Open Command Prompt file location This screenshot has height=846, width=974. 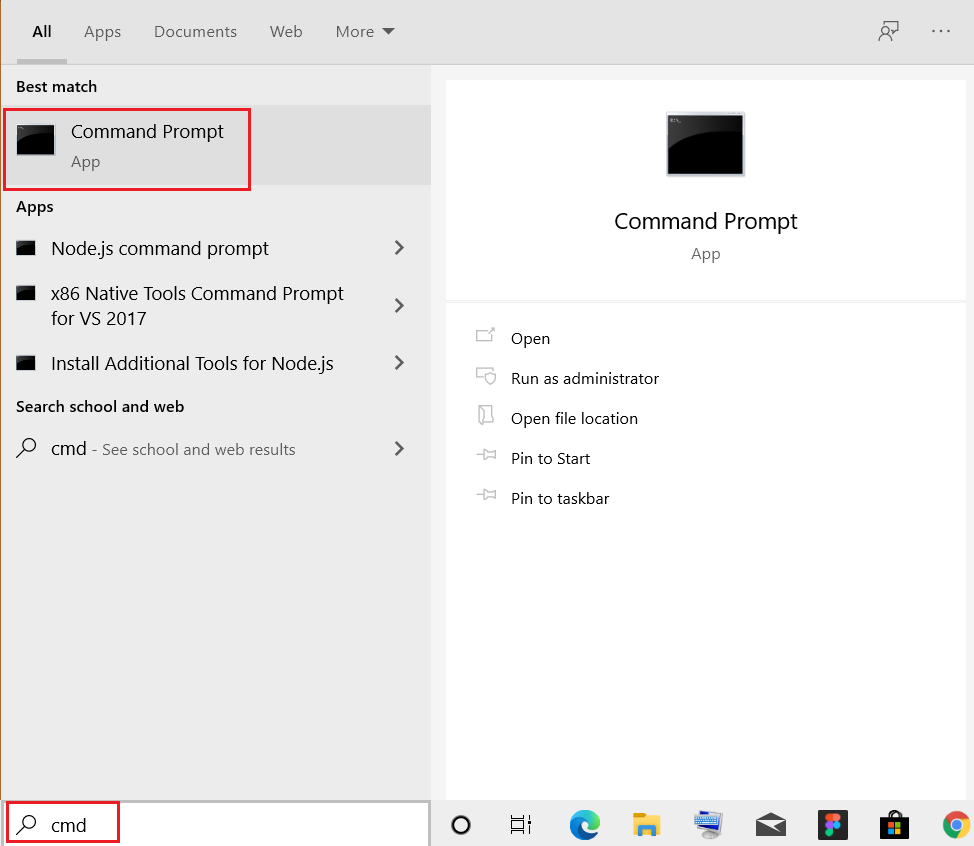(x=573, y=418)
